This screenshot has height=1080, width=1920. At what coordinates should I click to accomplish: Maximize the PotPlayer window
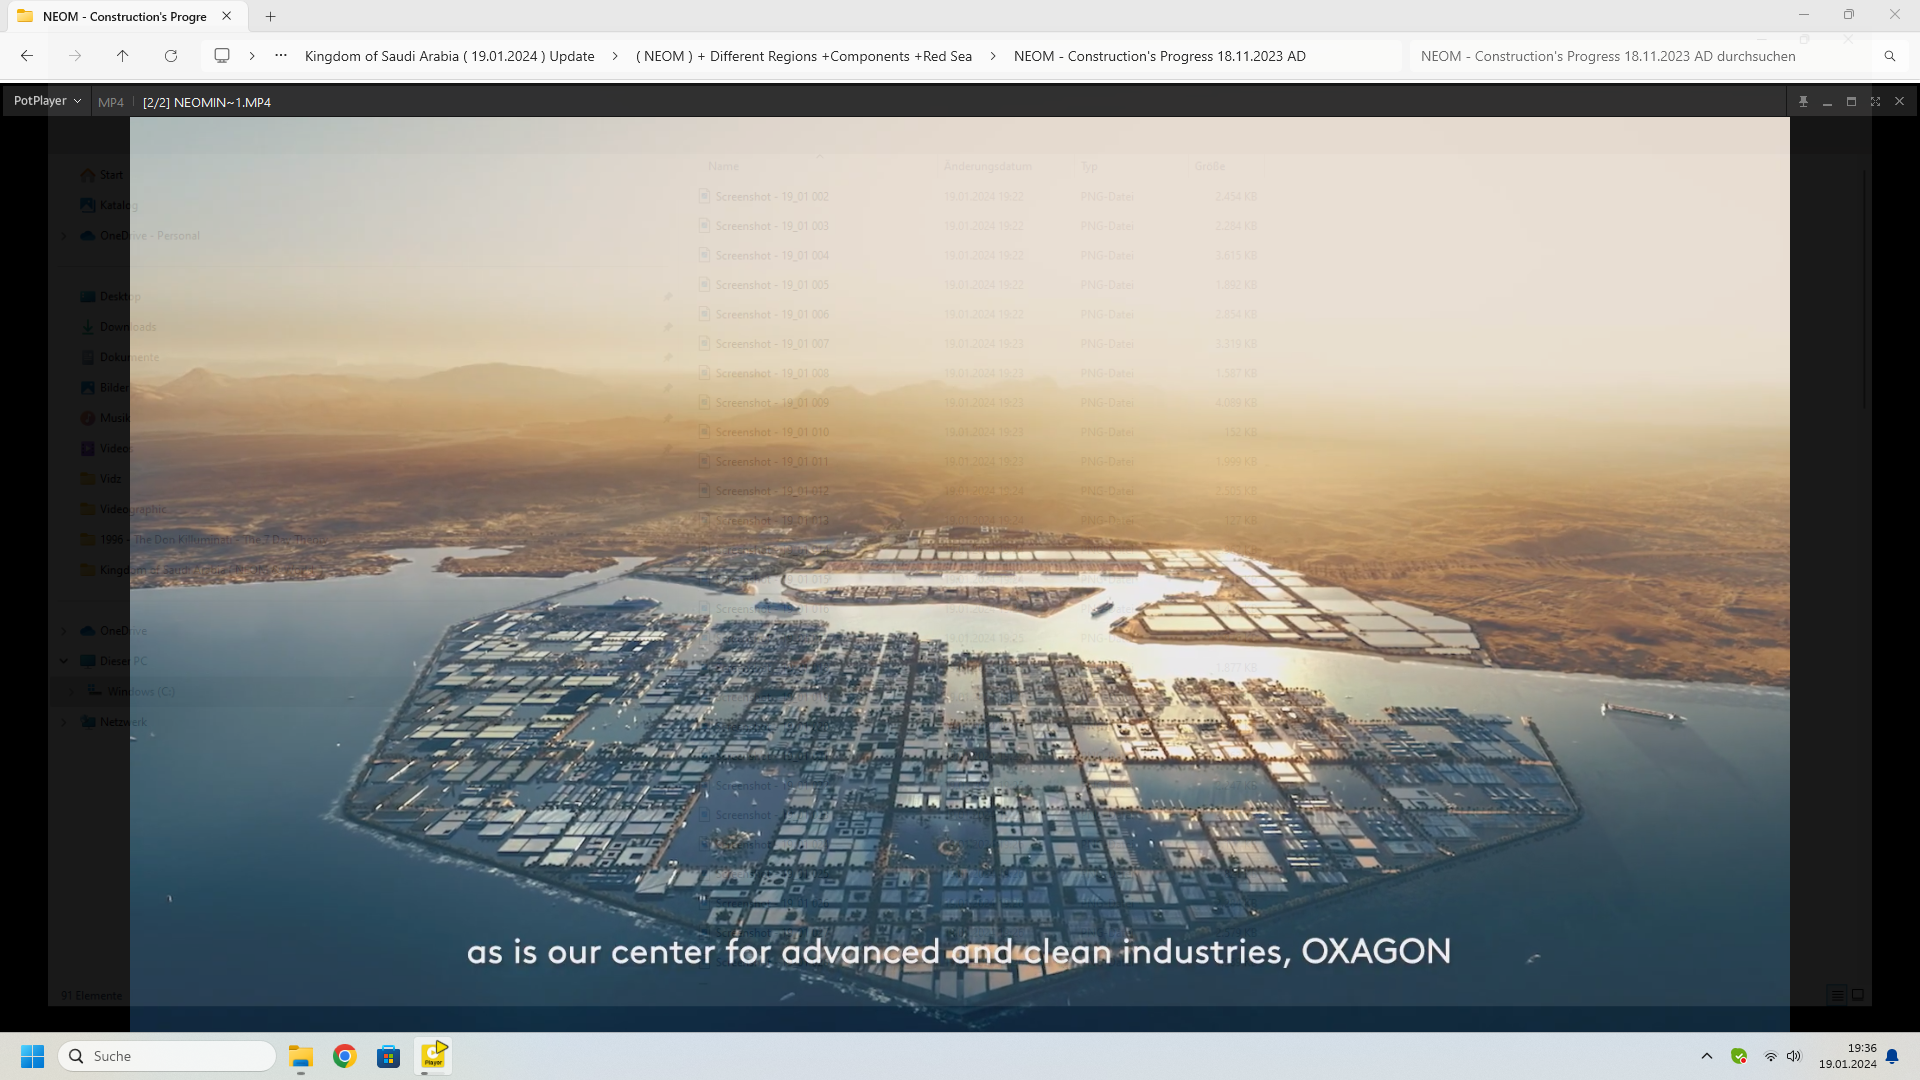(x=1851, y=102)
